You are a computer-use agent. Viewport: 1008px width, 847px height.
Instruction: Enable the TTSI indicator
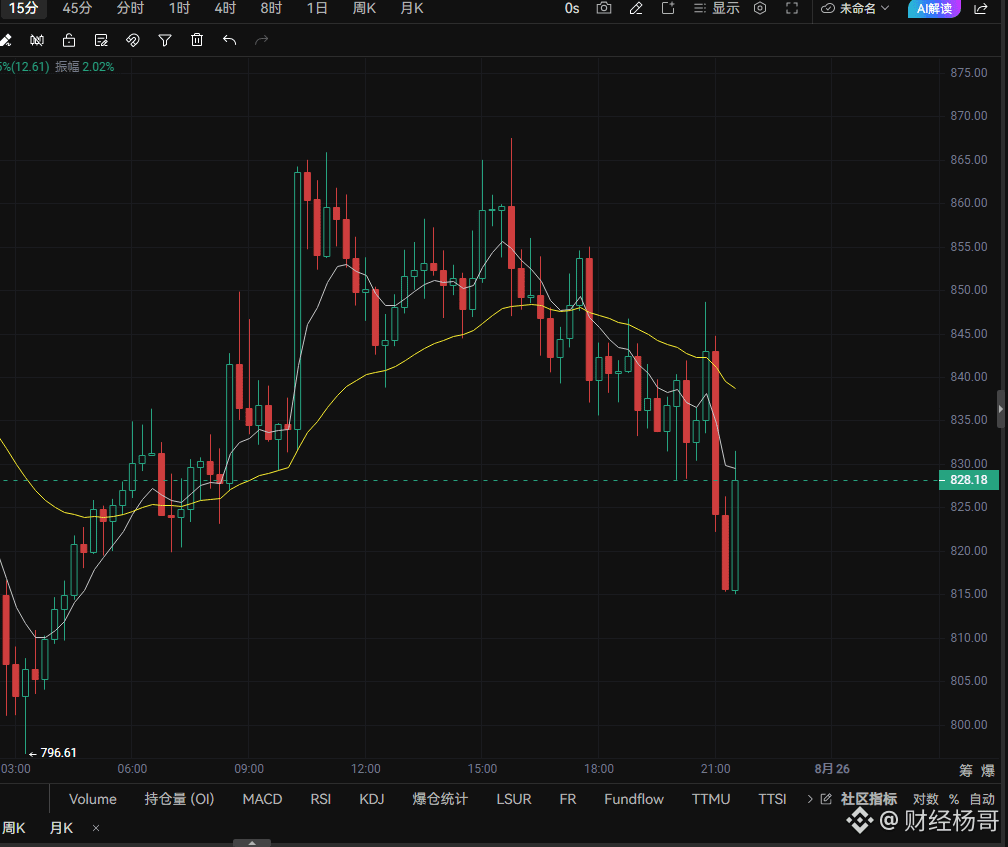pos(772,799)
